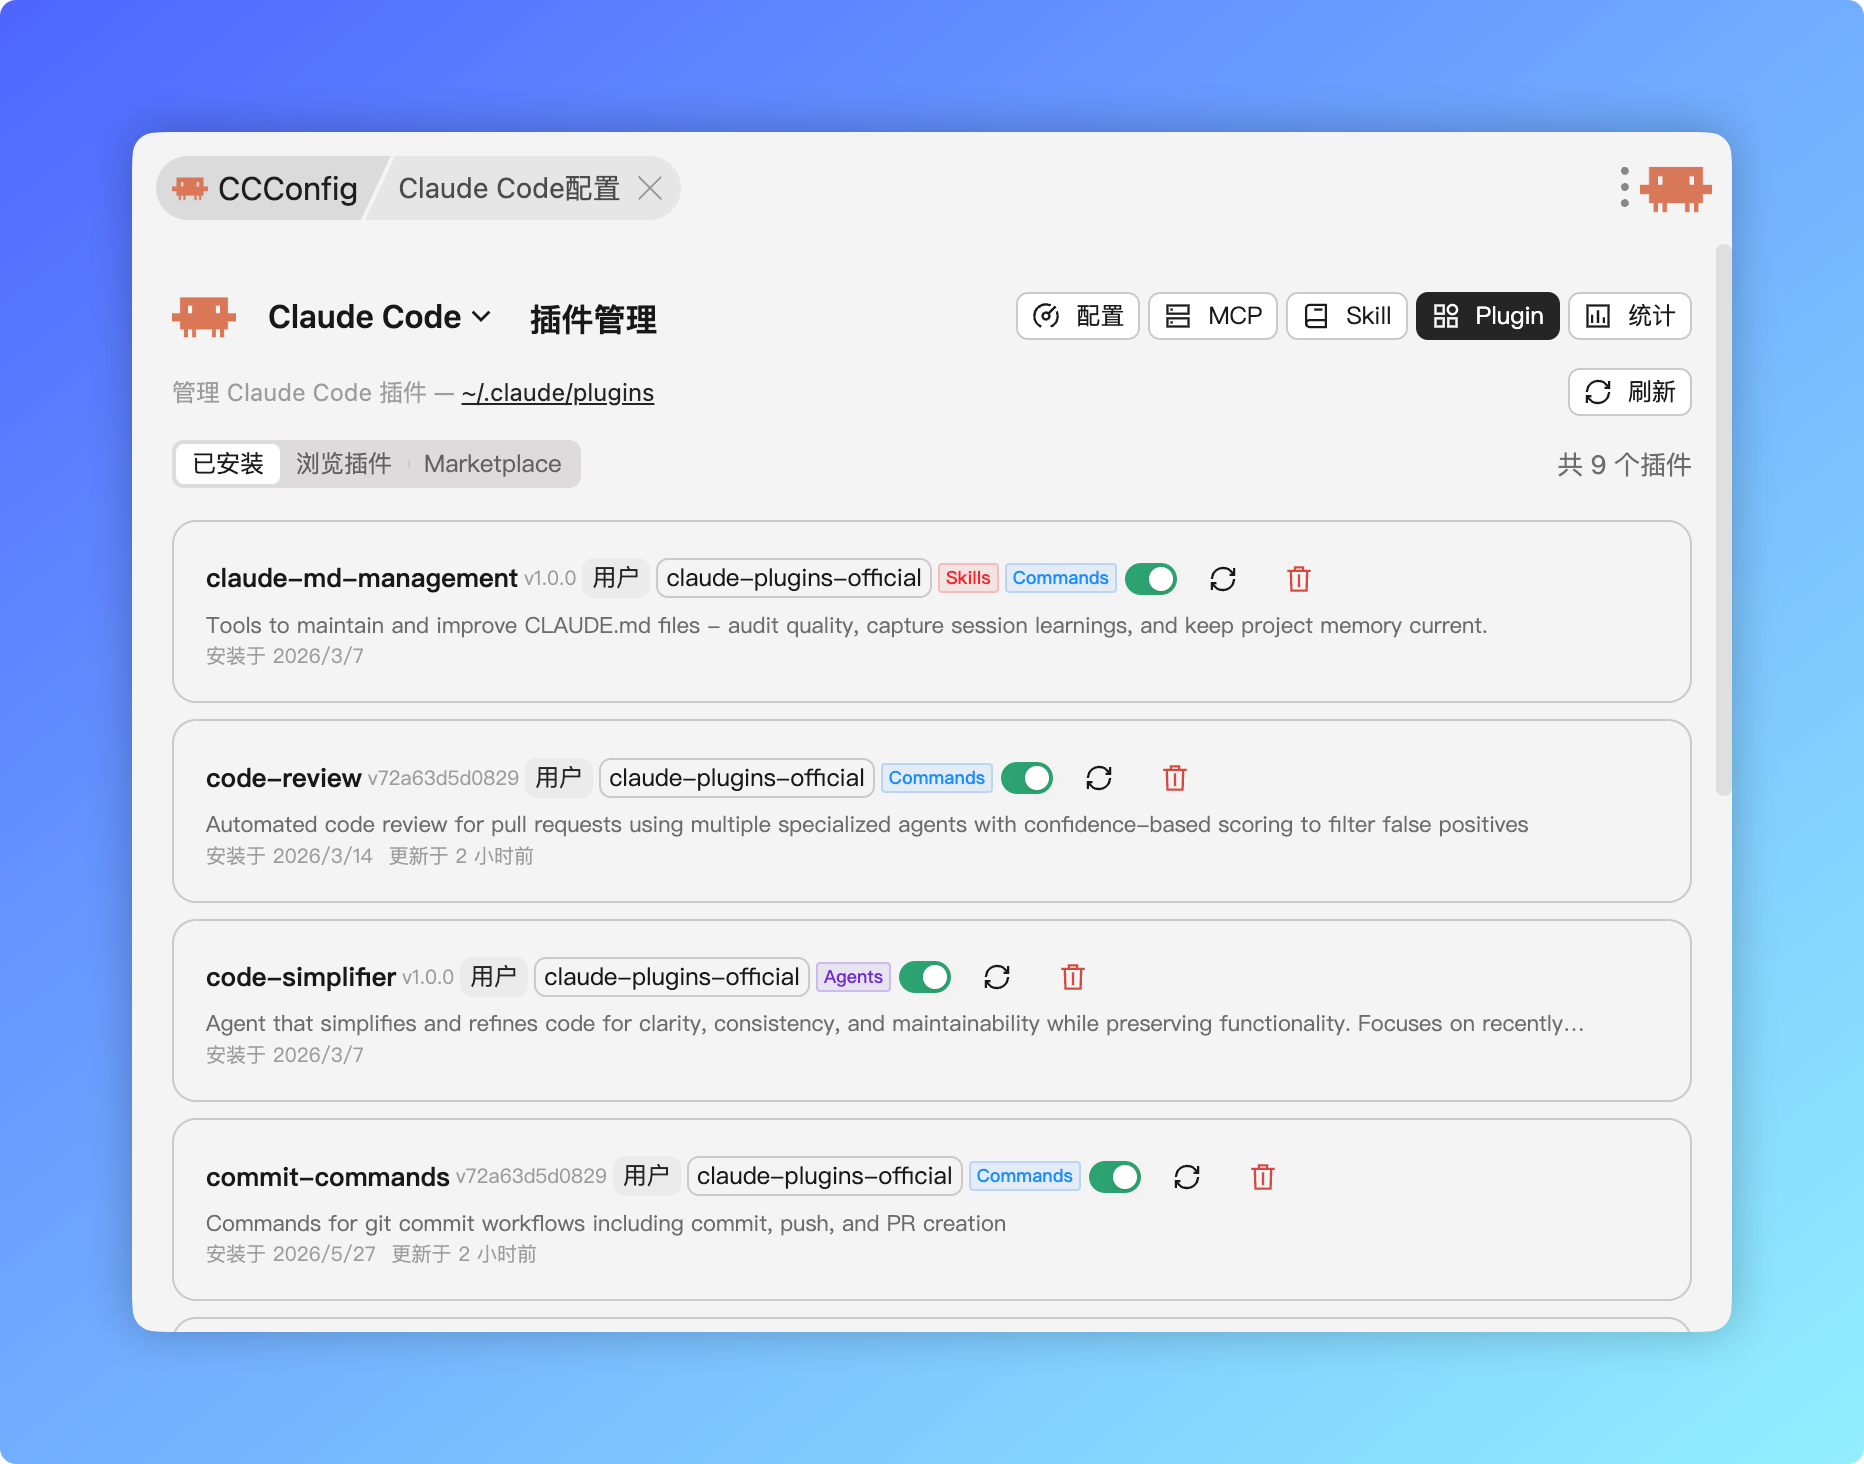This screenshot has width=1864, height=1464.
Task: Select the code-simplifier plugin name
Action: click(x=301, y=977)
